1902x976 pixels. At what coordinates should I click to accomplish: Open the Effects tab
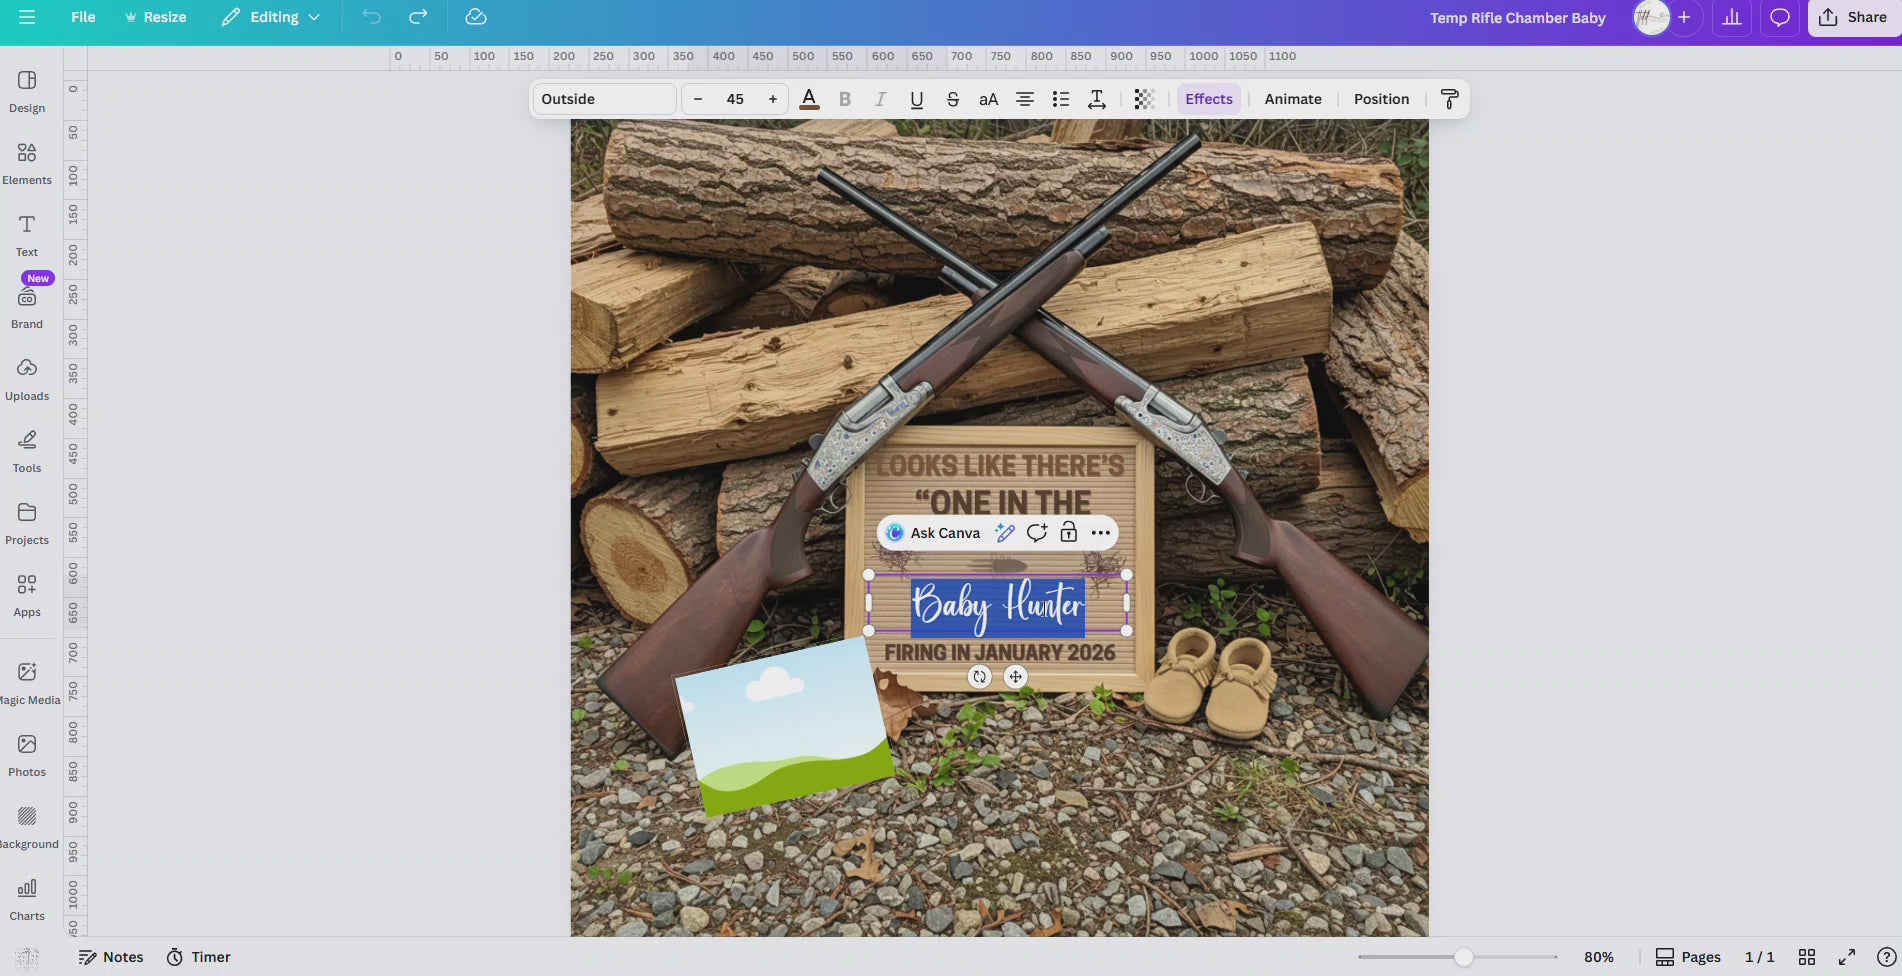tap(1208, 99)
